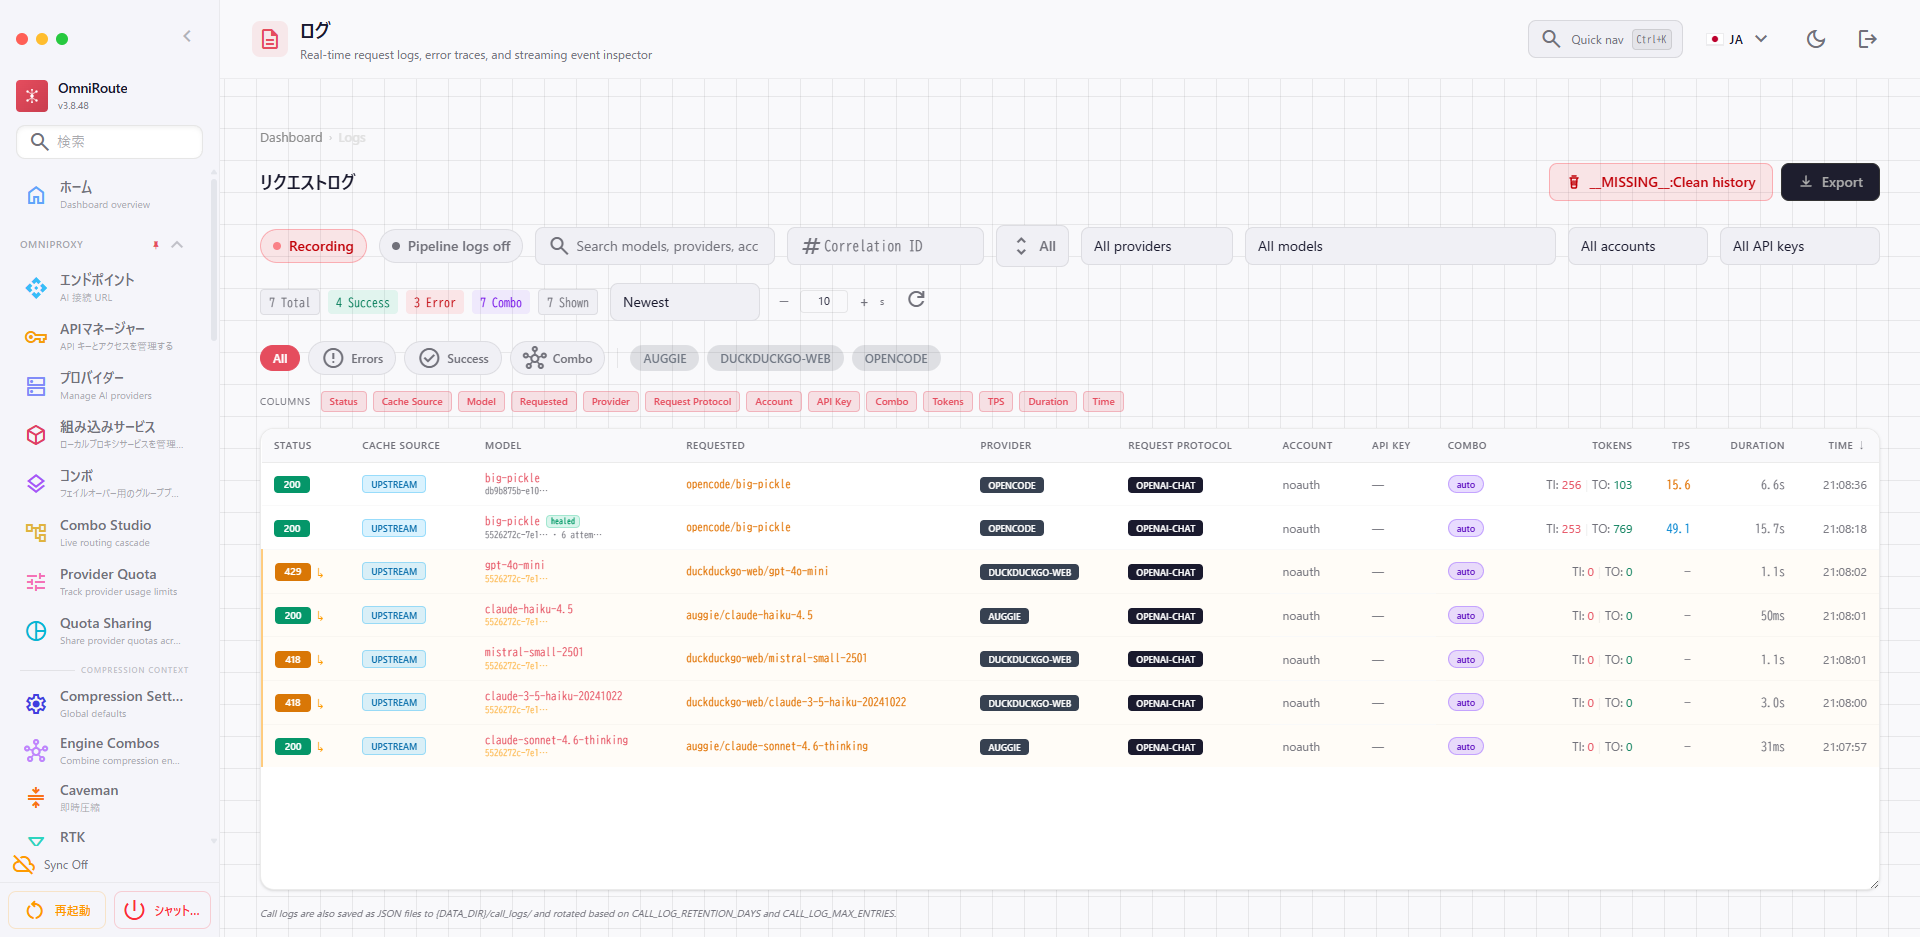Toggle the Cache Source column chip
Viewport: 1920px width, 937px height.
412,402
